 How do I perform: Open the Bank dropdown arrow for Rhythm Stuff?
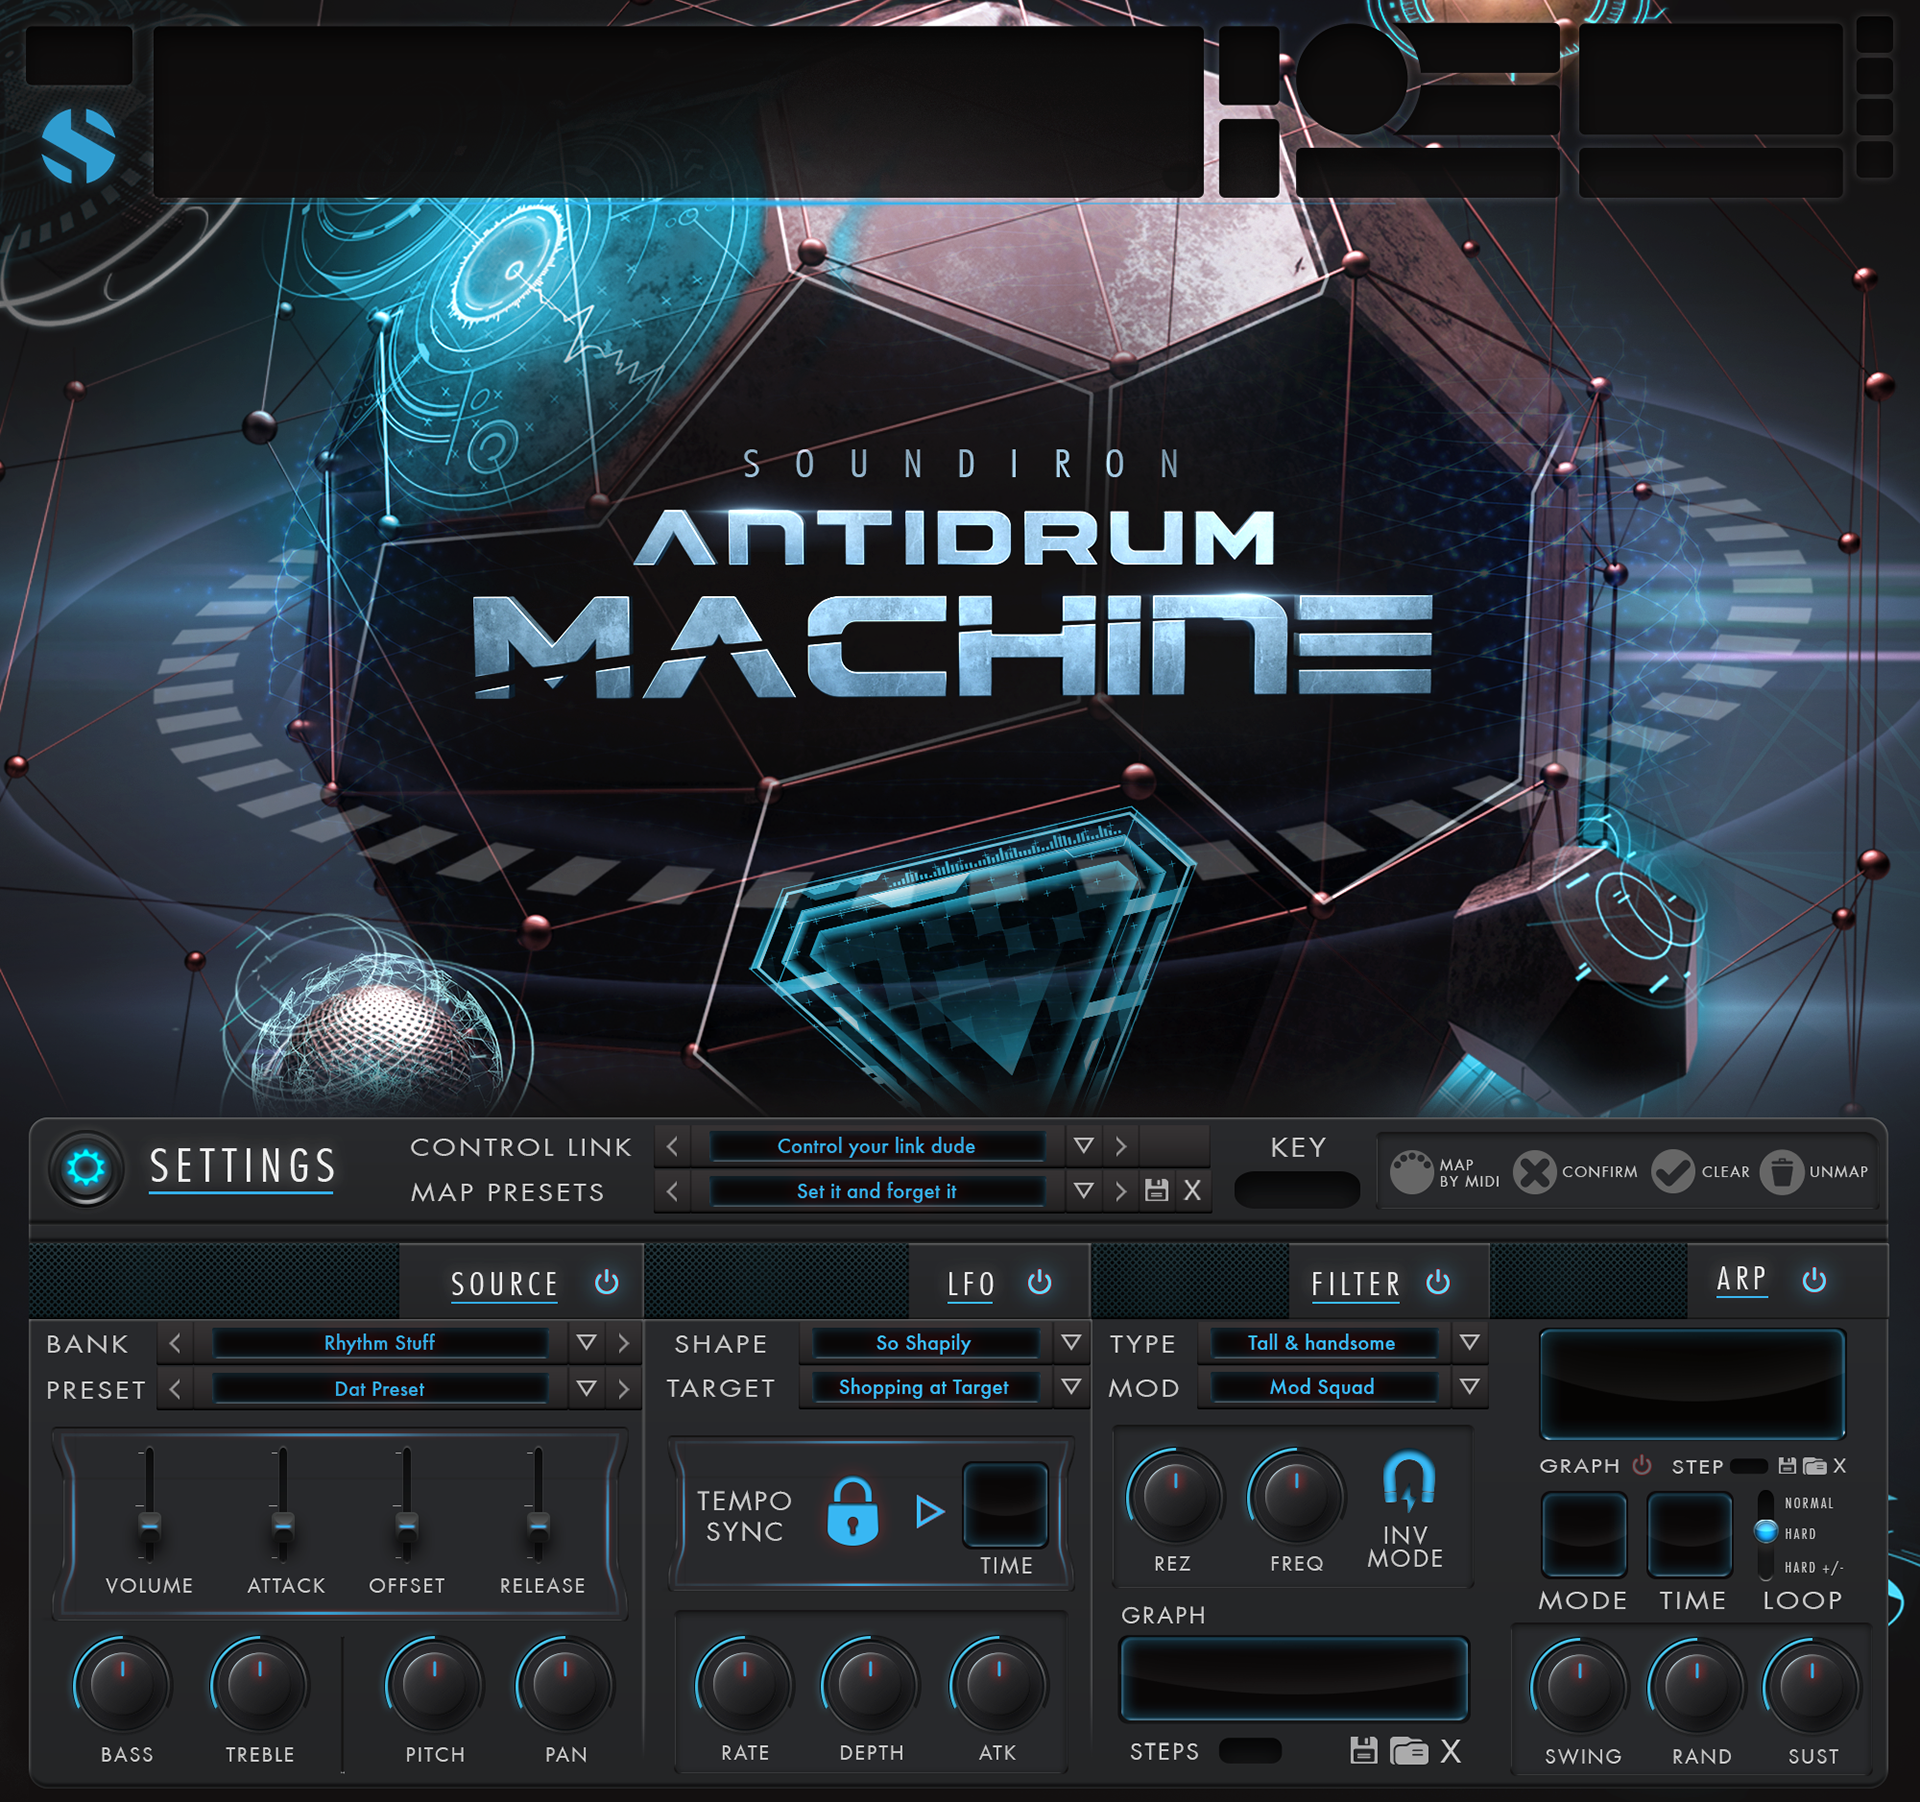point(586,1343)
